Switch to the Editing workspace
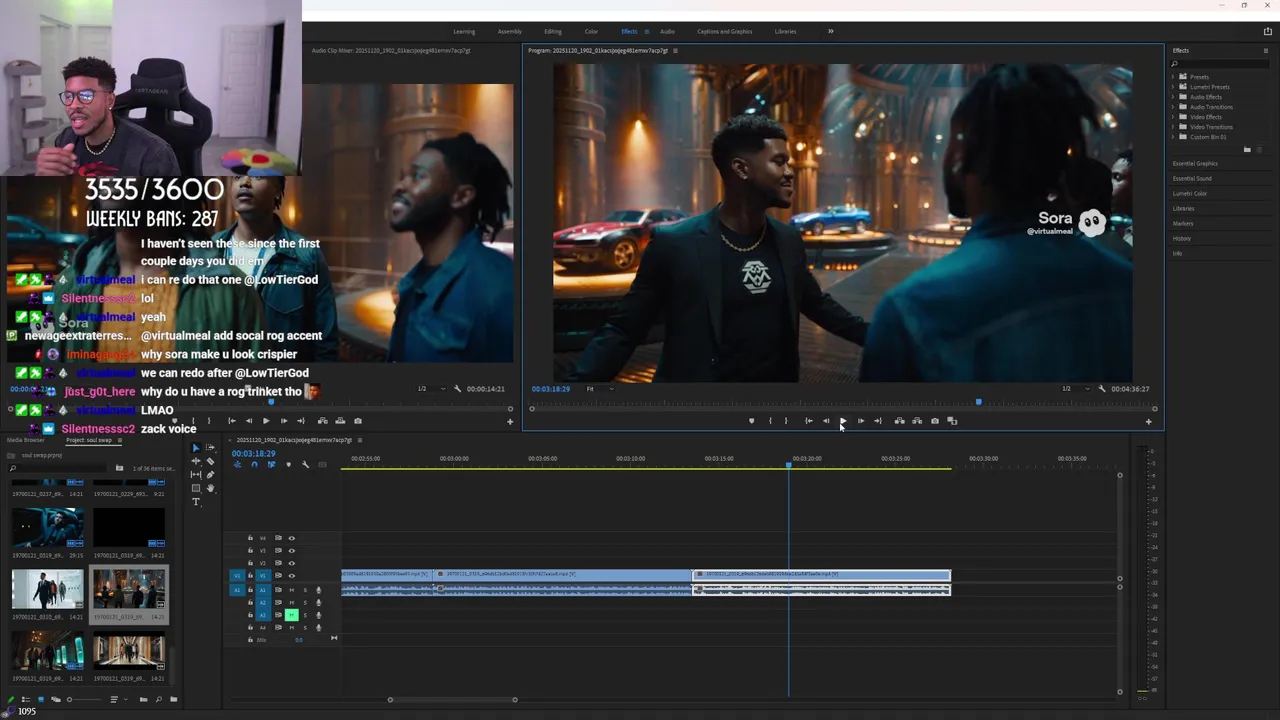The width and height of the screenshot is (1280, 720). pos(553,31)
